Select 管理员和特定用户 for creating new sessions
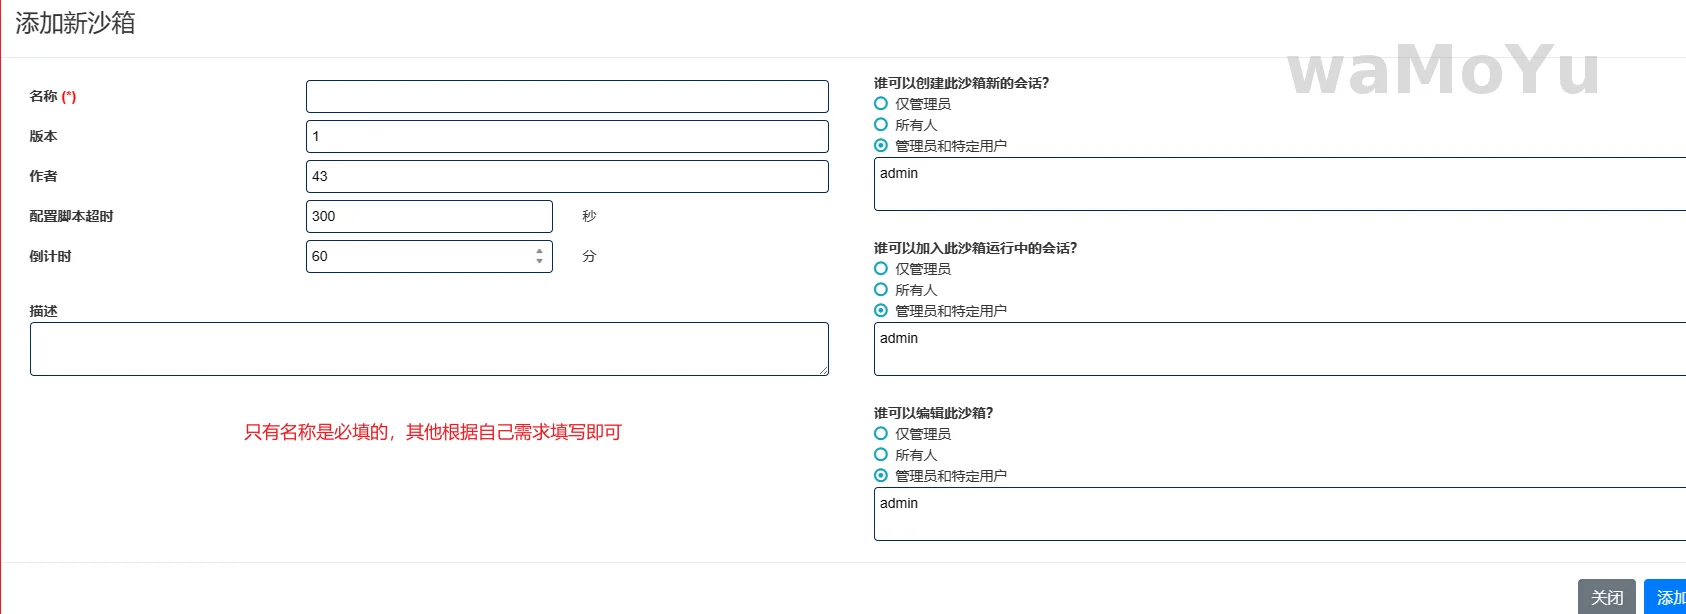Screen dimensions: 1686x614 click(x=881, y=146)
